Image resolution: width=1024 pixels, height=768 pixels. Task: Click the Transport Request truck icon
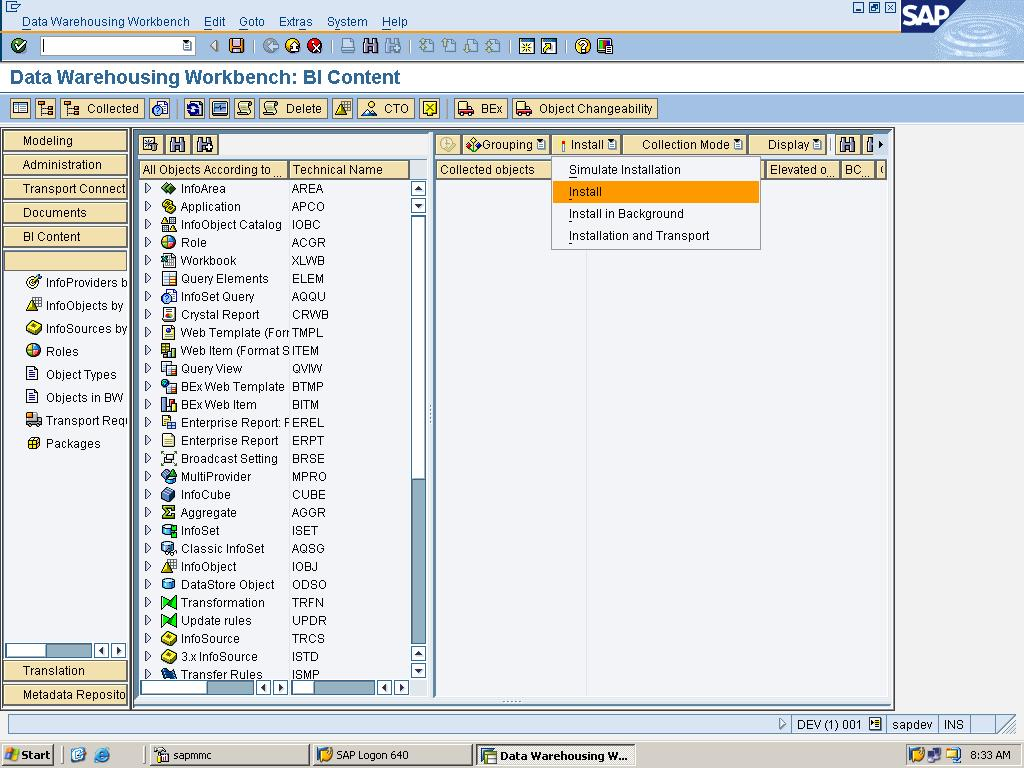[x=33, y=420]
